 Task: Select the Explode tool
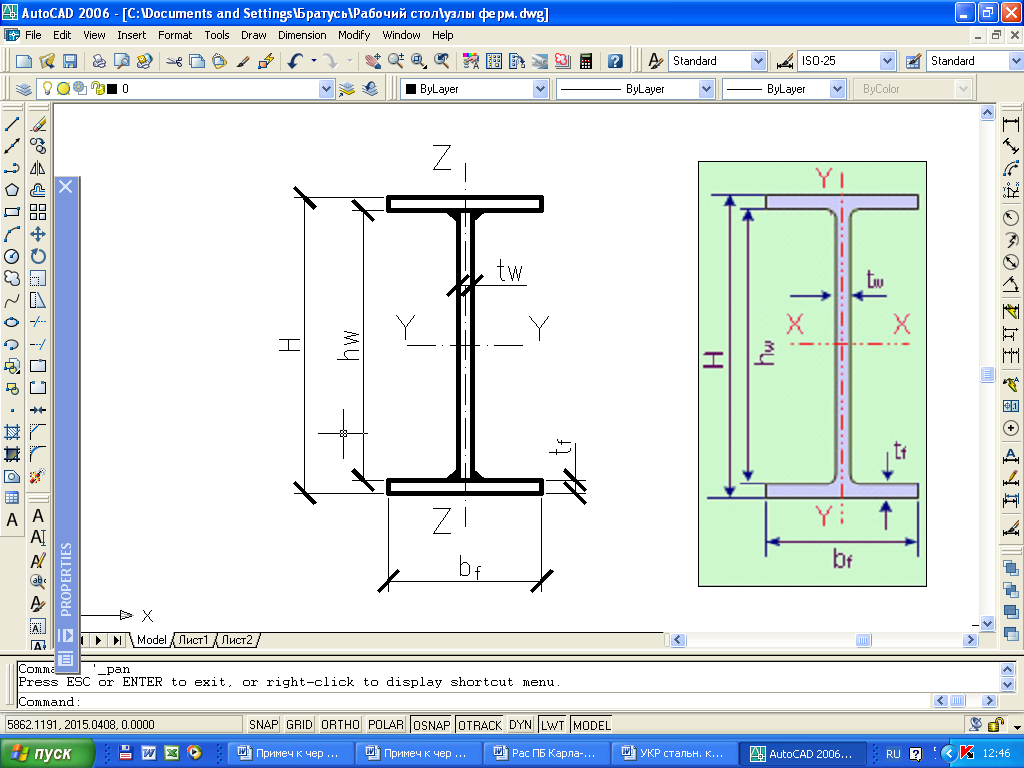[38, 475]
